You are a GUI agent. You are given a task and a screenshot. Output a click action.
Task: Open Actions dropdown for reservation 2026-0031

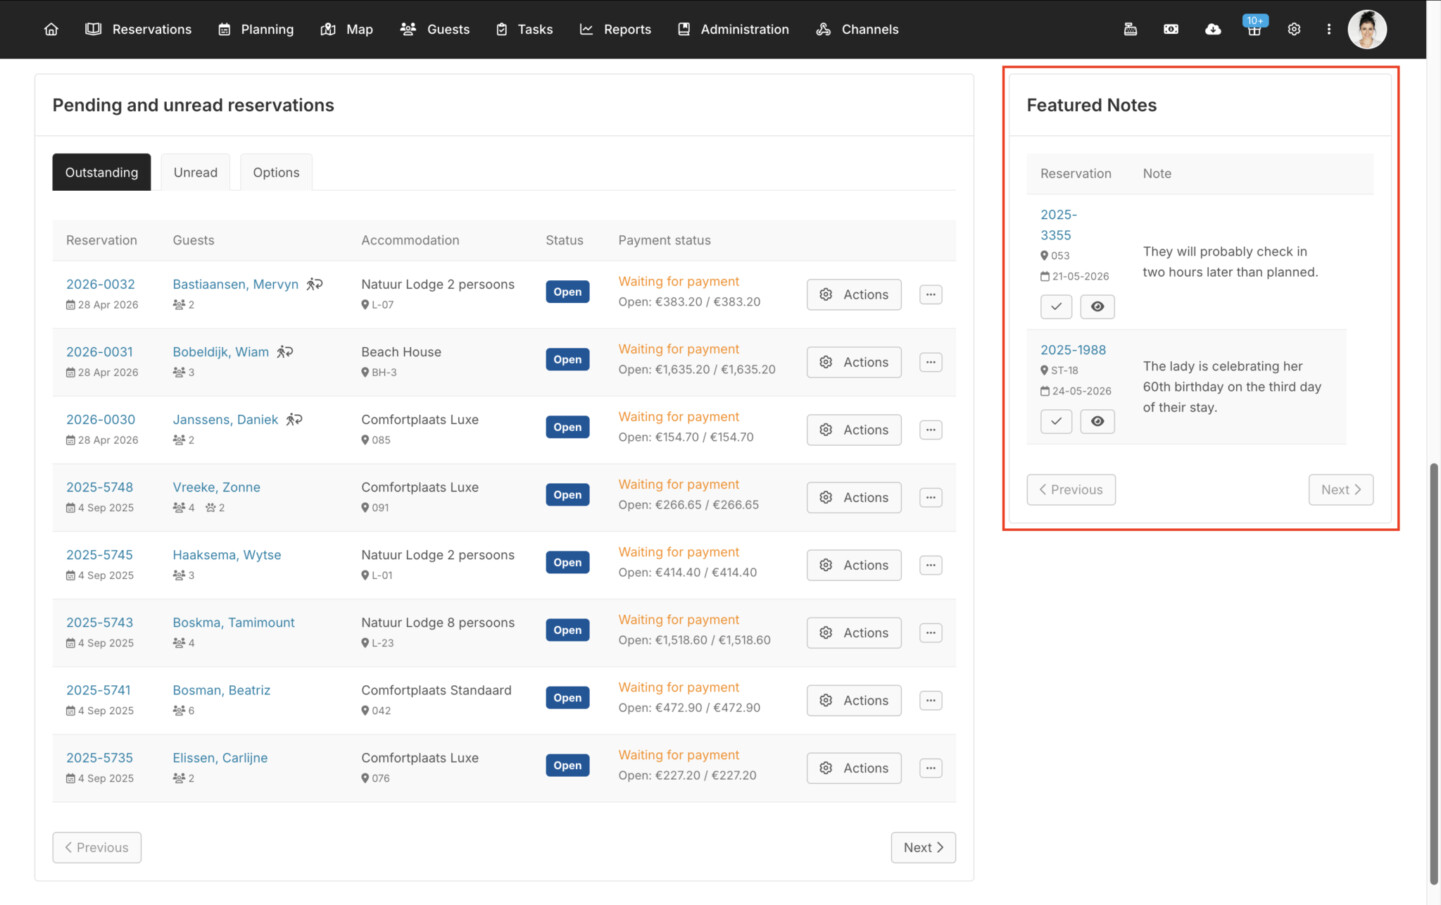pyautogui.click(x=854, y=362)
